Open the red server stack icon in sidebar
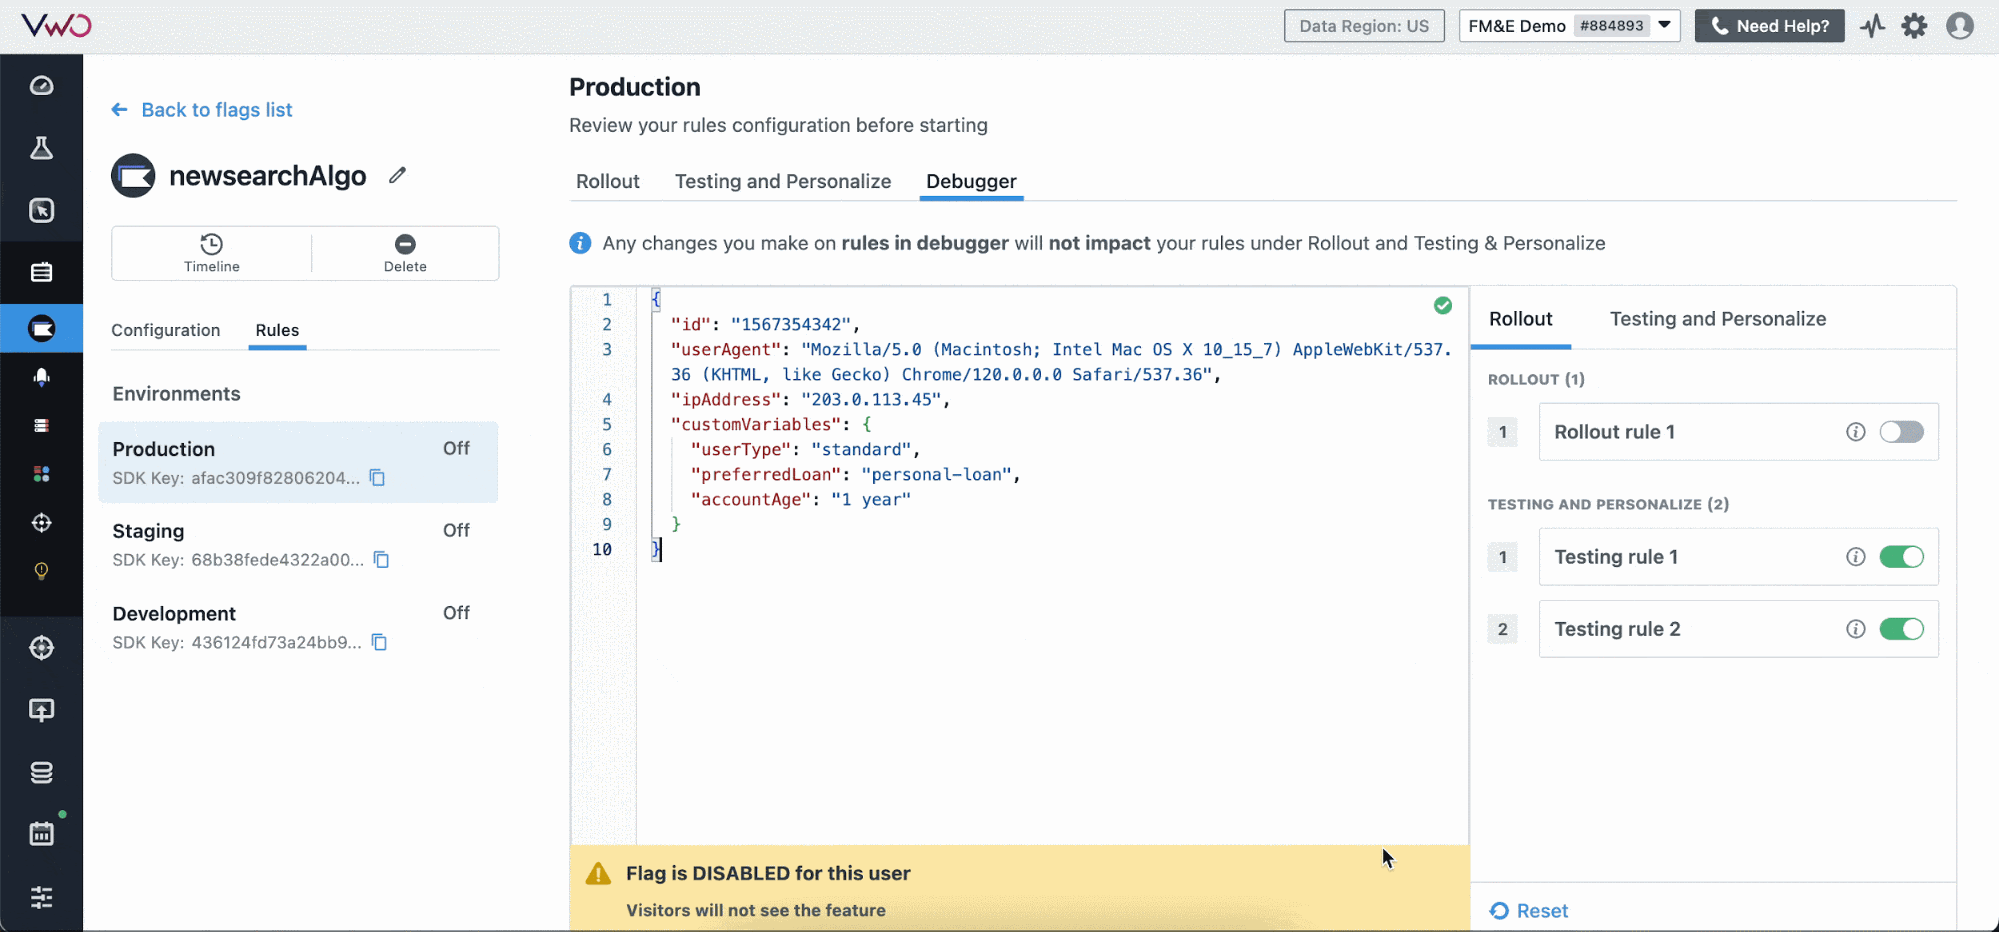1999x932 pixels. [x=41, y=426]
